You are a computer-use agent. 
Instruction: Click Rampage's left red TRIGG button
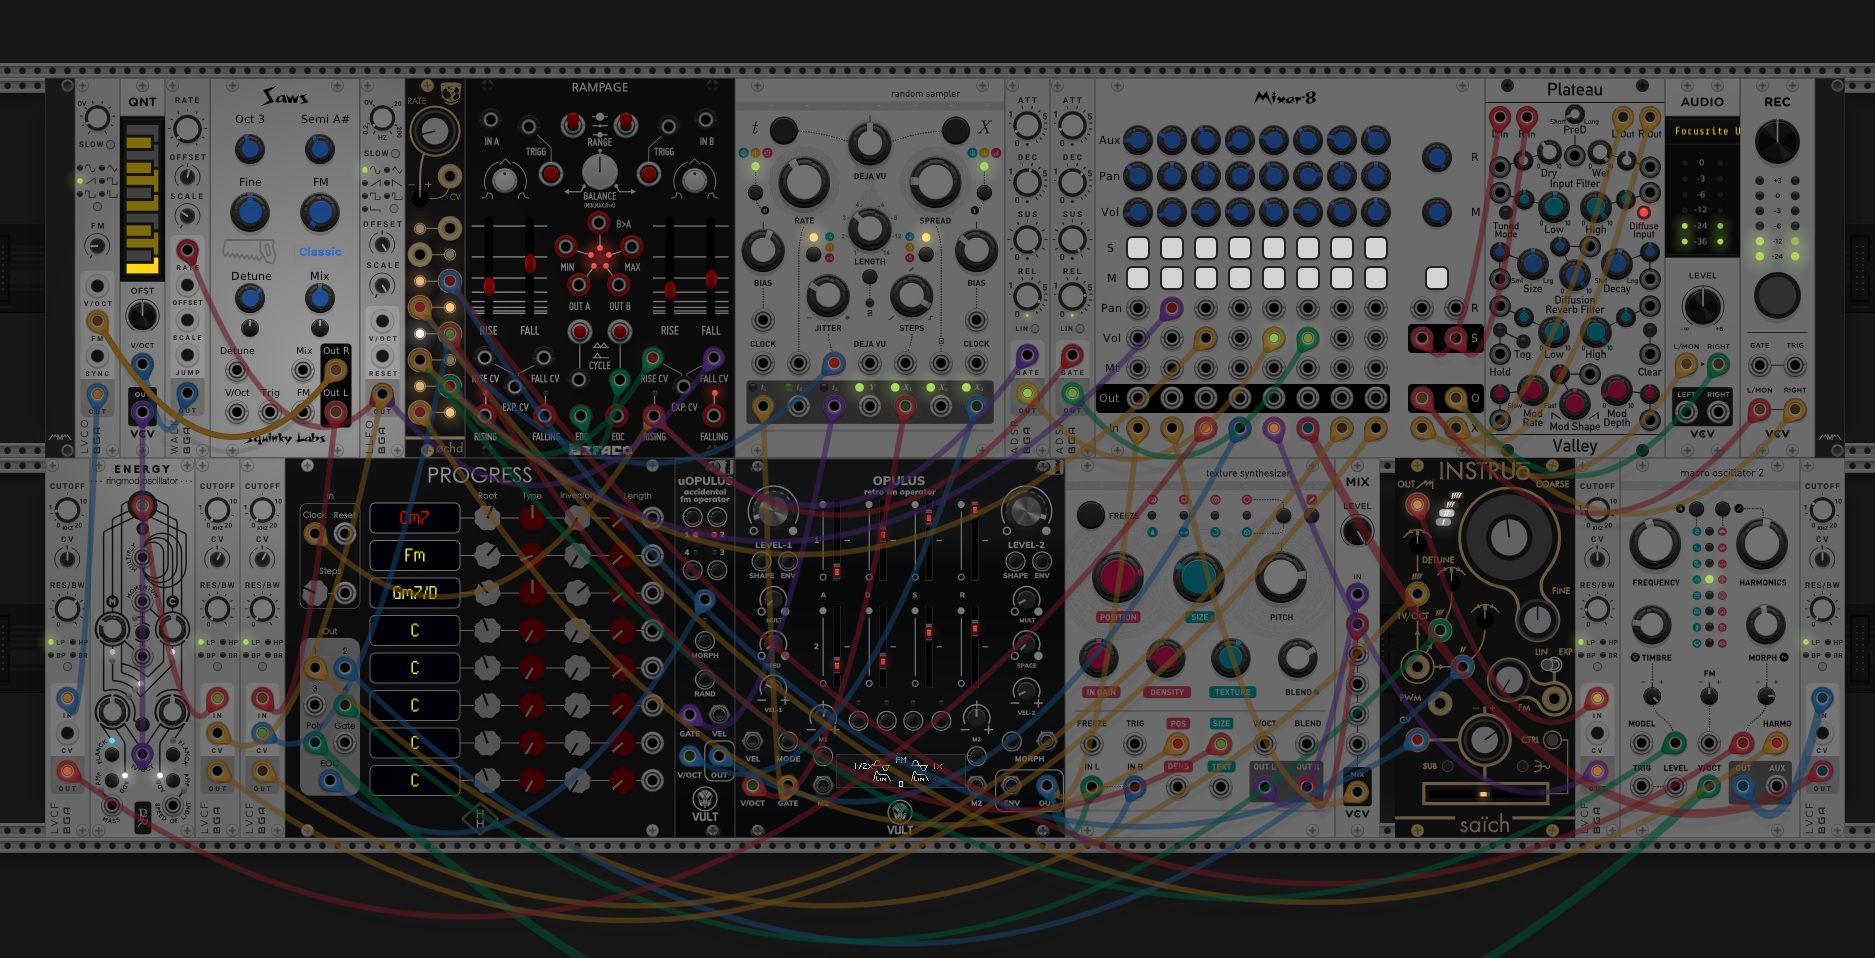(550, 174)
